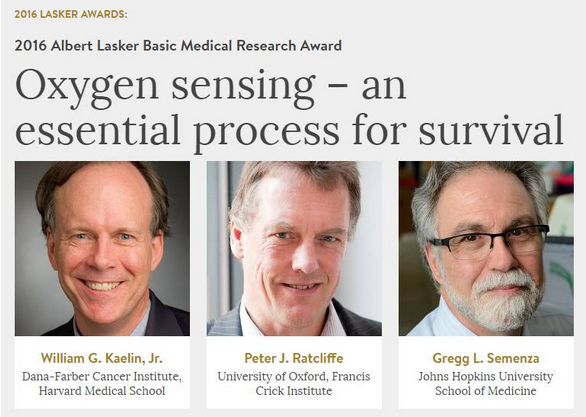Click the word "essential" in the headline
The height and width of the screenshot is (417, 586).
[98, 130]
